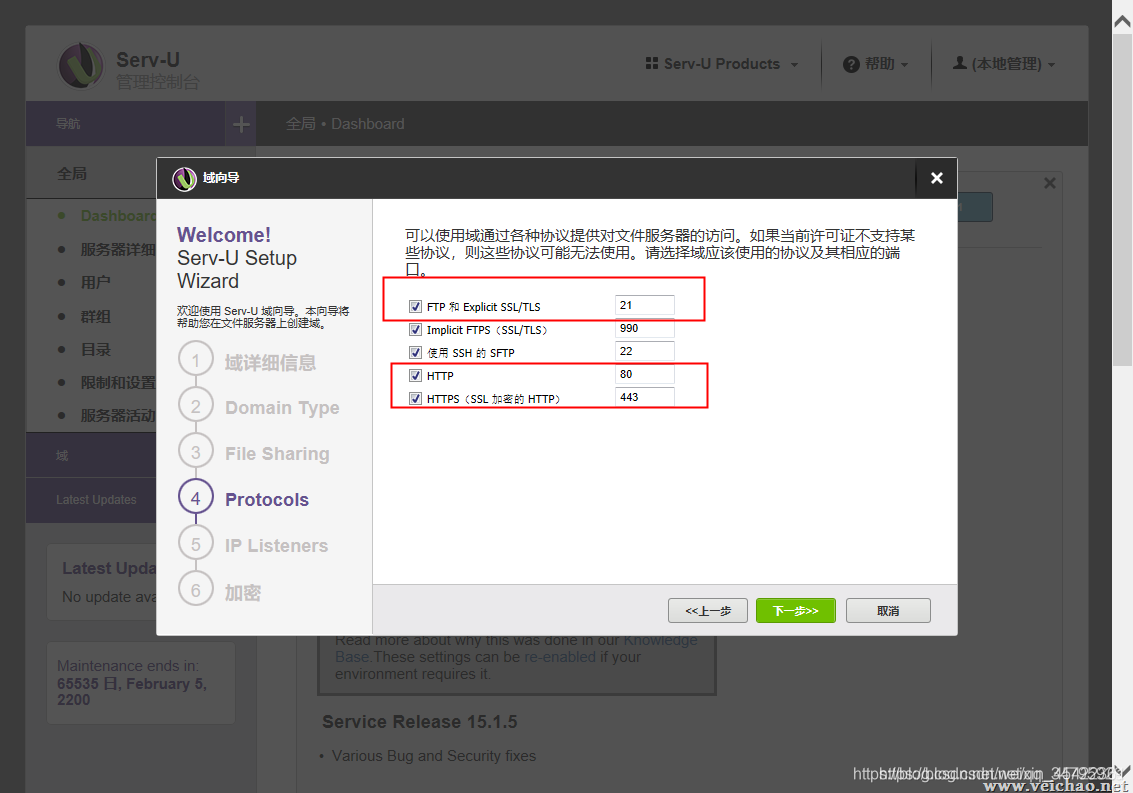Viewport: 1133px width, 793px height.
Task: Open 用户 users in sidebar
Action: pyautogui.click(x=95, y=282)
